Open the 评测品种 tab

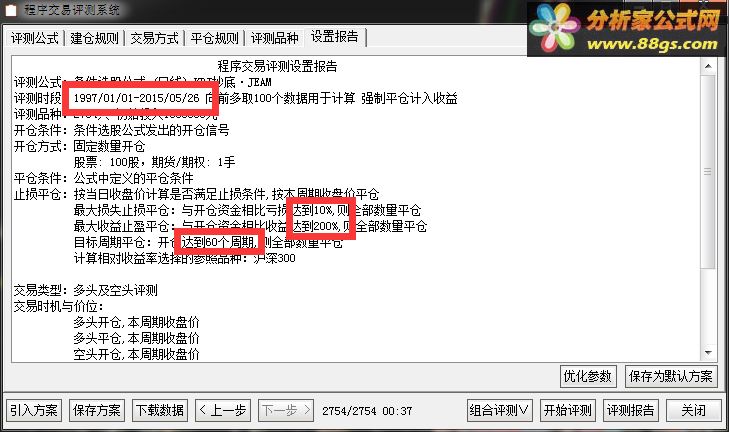coord(274,38)
